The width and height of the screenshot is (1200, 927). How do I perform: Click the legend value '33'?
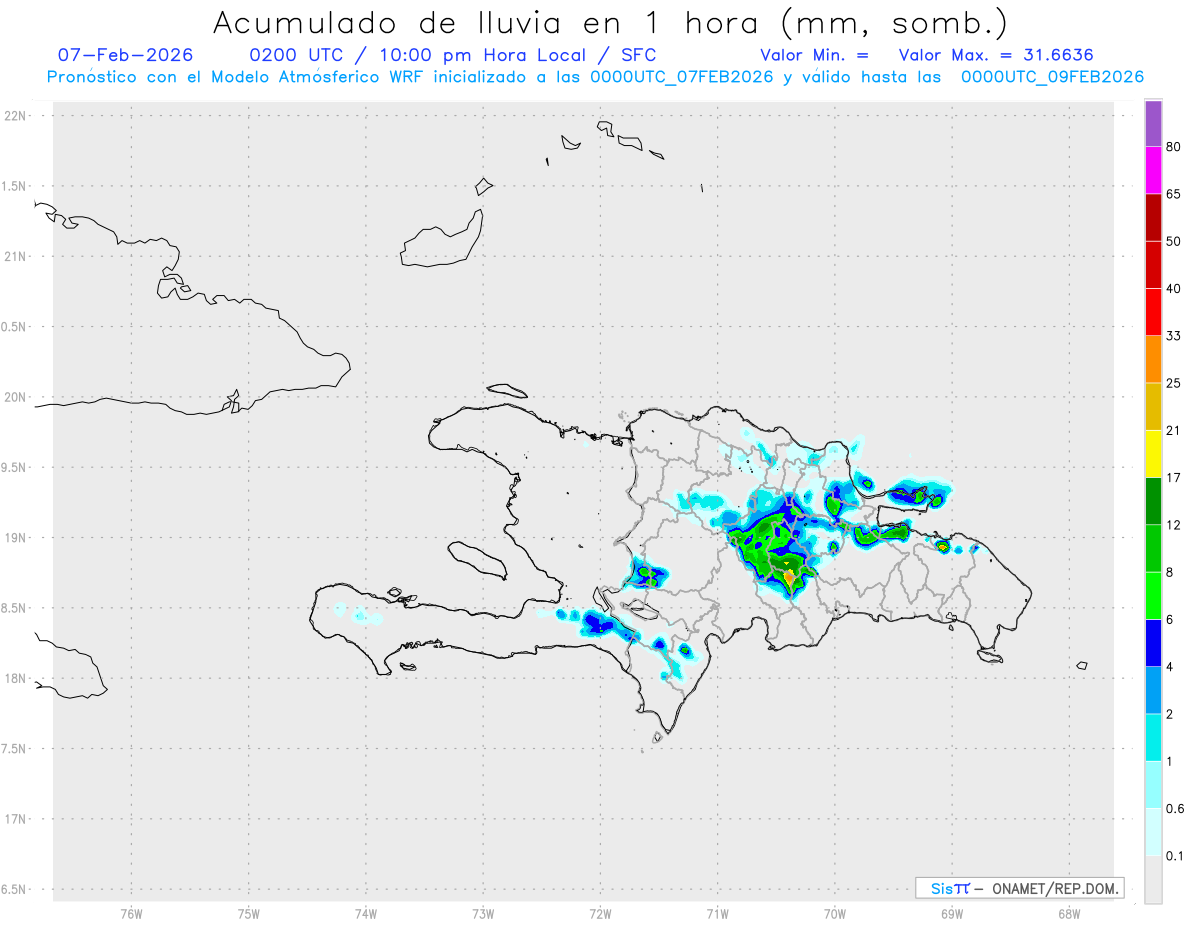coord(1174,336)
